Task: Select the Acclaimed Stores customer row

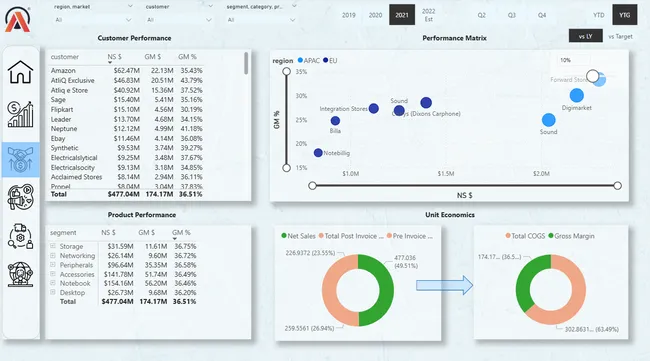Action: [126, 177]
